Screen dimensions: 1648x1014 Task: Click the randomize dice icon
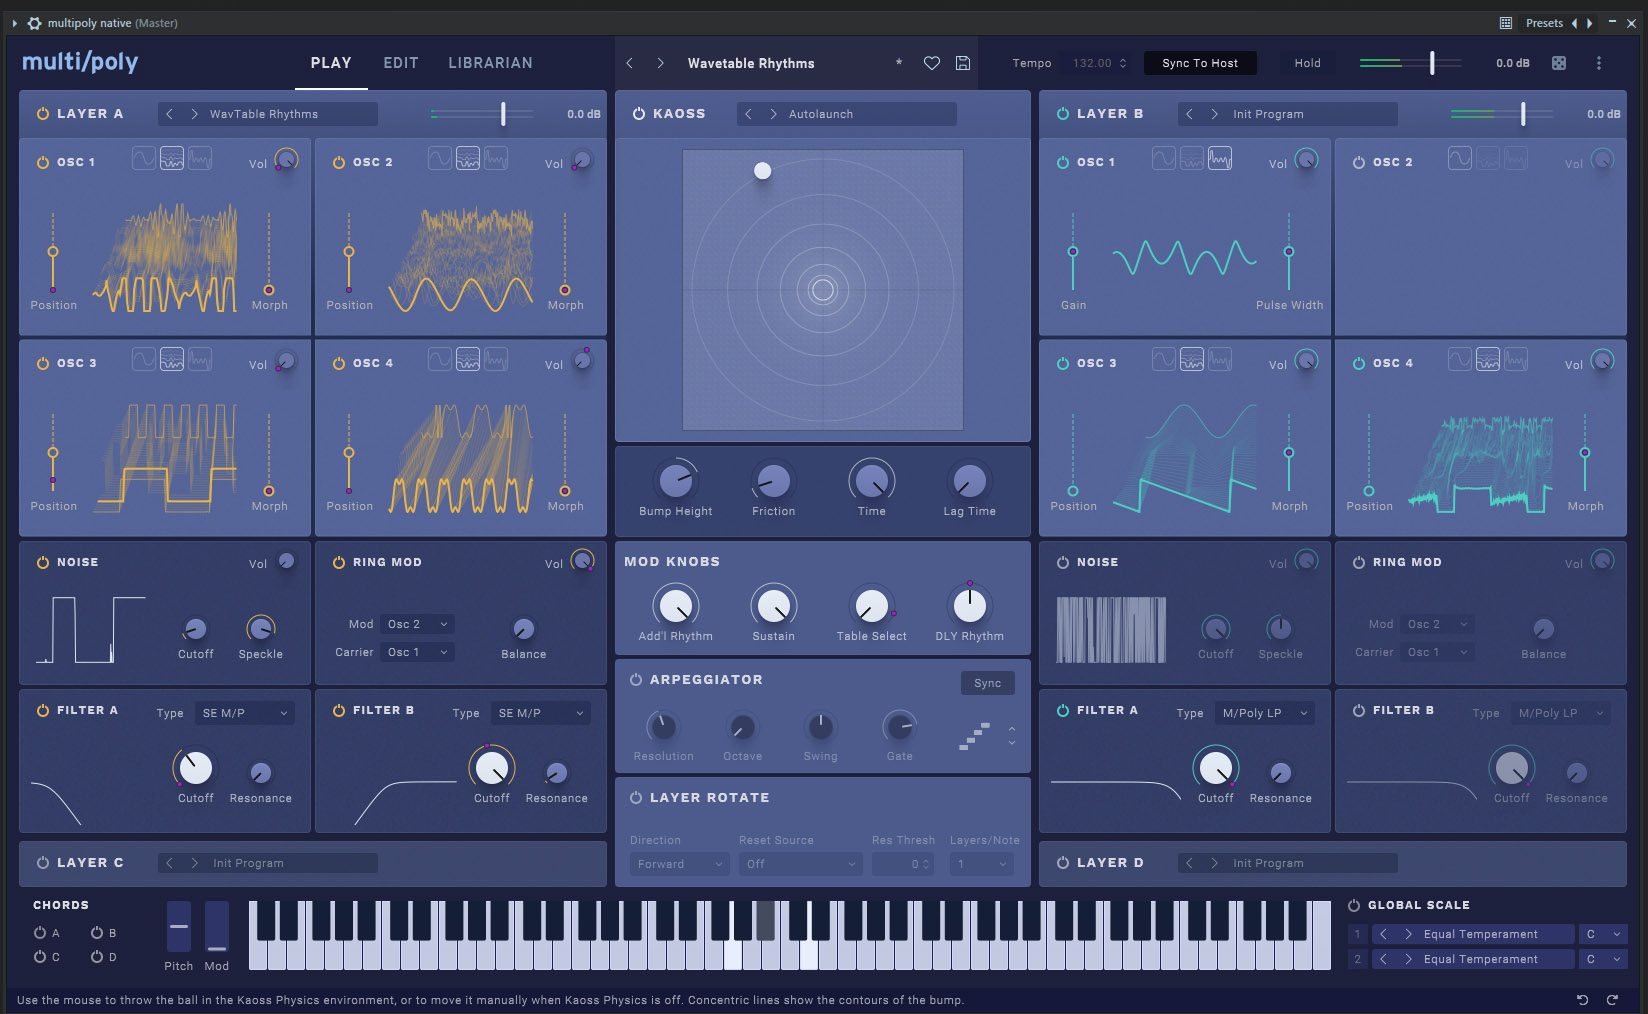tap(1559, 63)
